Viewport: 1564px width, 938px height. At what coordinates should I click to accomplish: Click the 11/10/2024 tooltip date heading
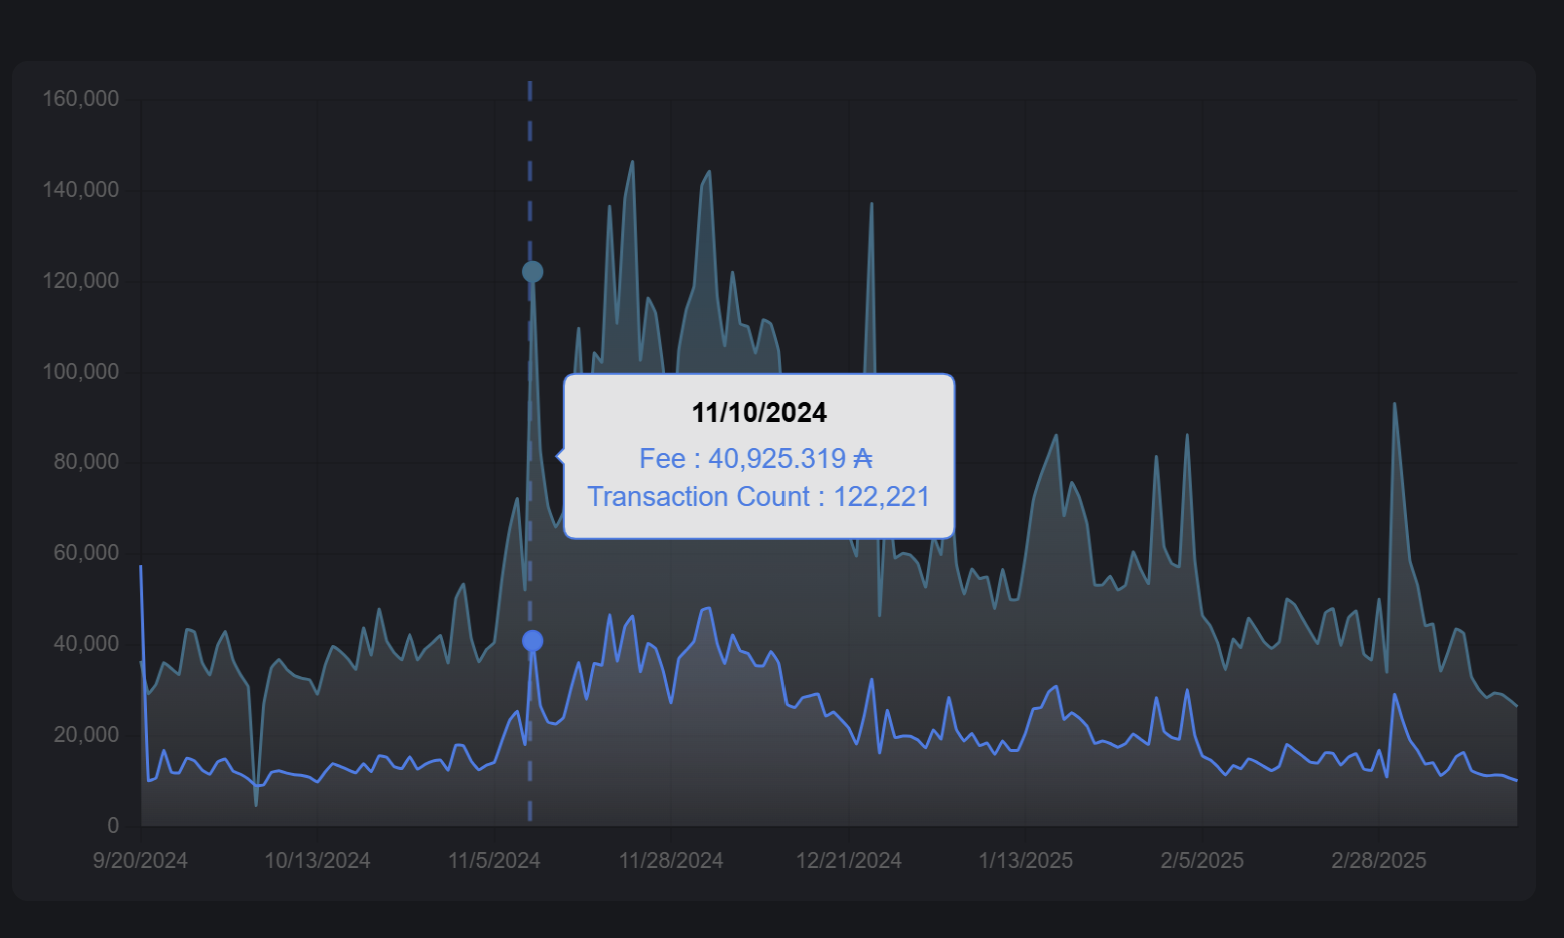[x=759, y=413]
